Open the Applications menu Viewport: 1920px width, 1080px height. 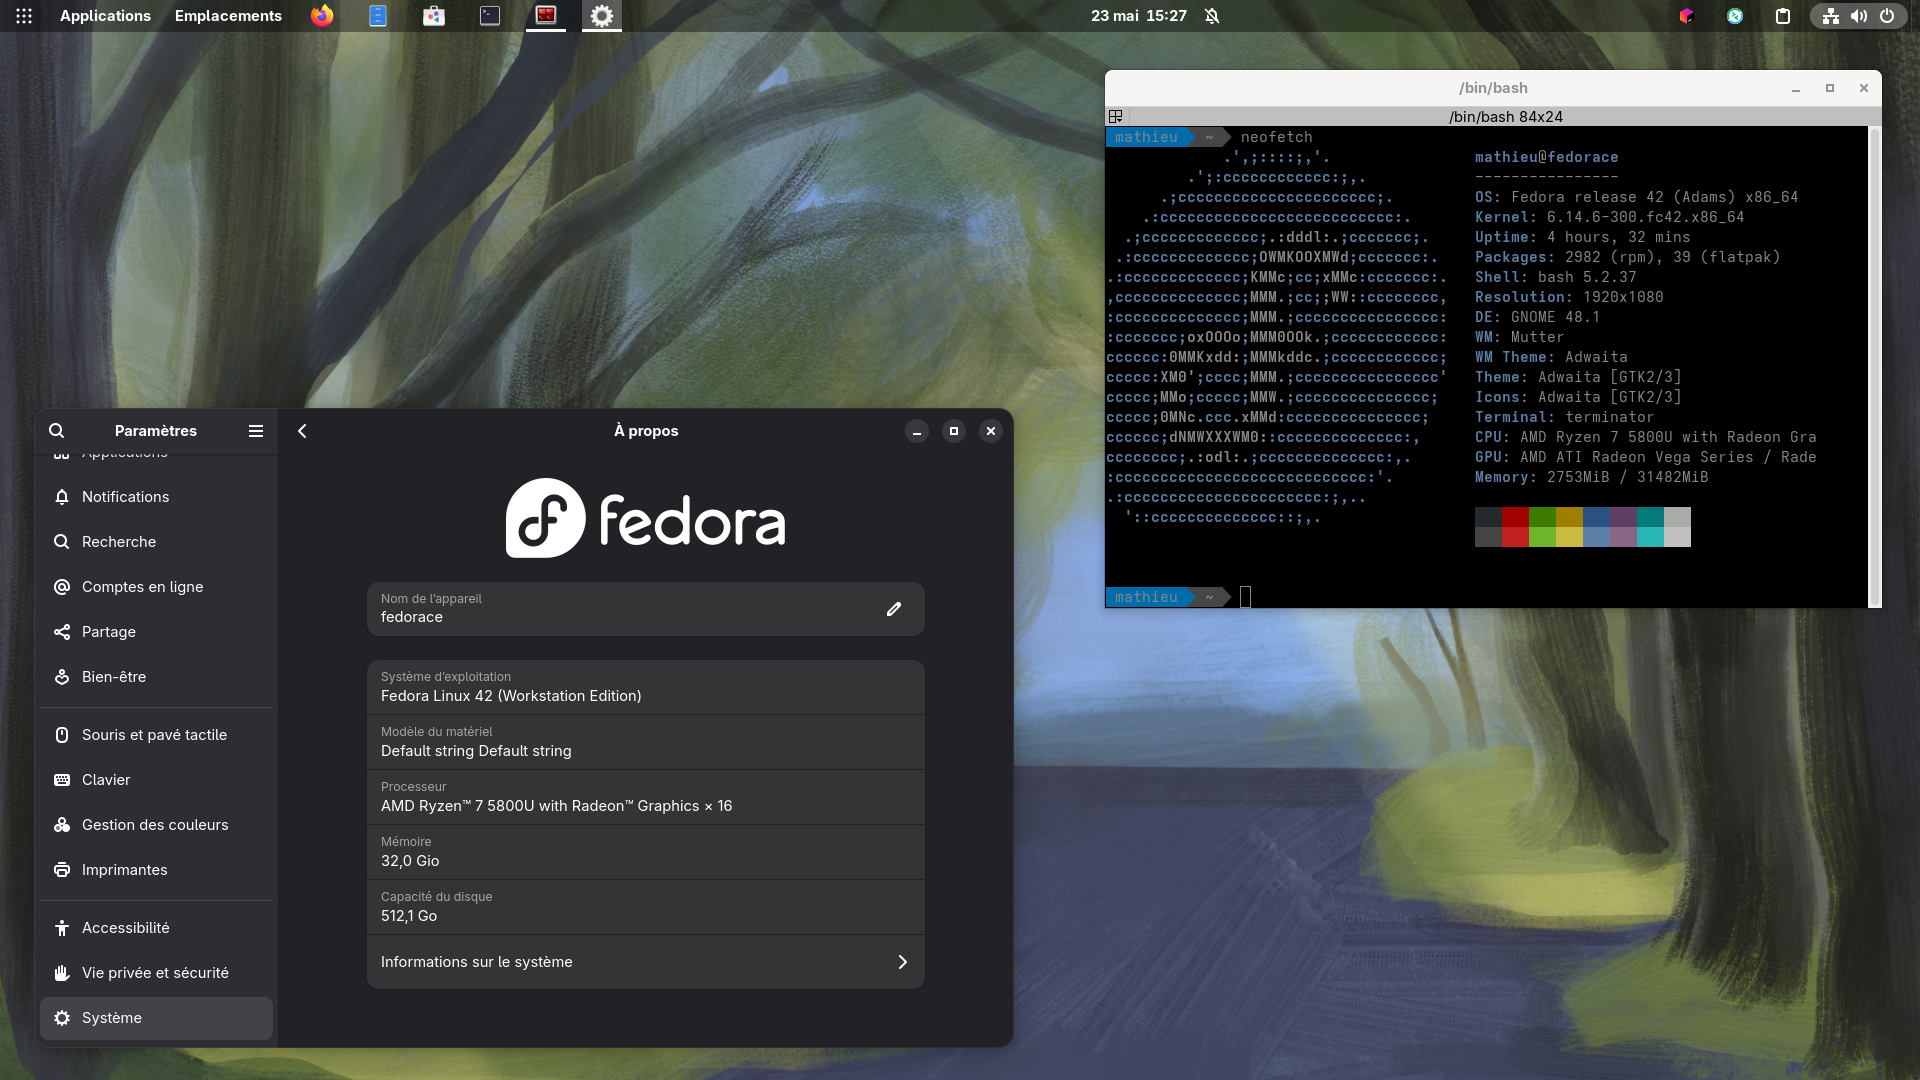[x=105, y=16]
